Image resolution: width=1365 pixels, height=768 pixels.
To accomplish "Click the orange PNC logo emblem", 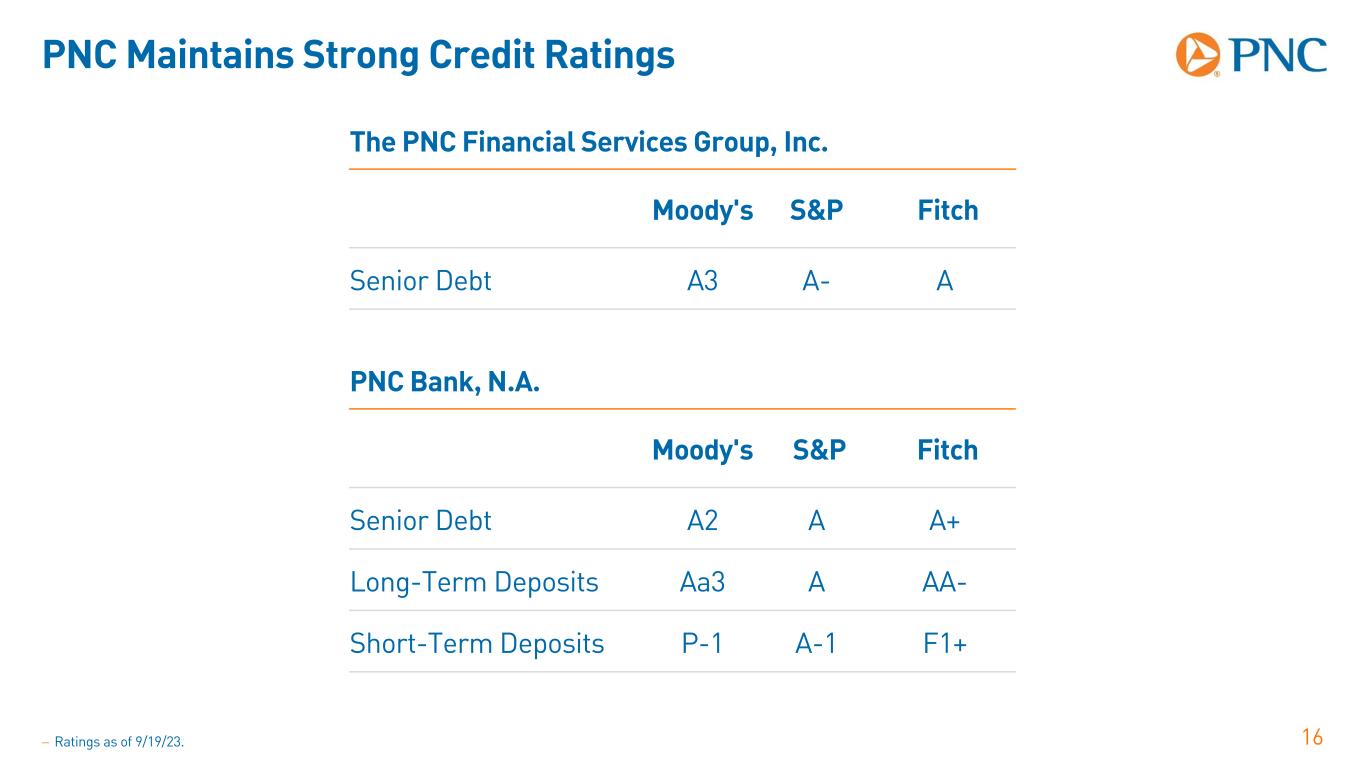I will pos(1198,54).
